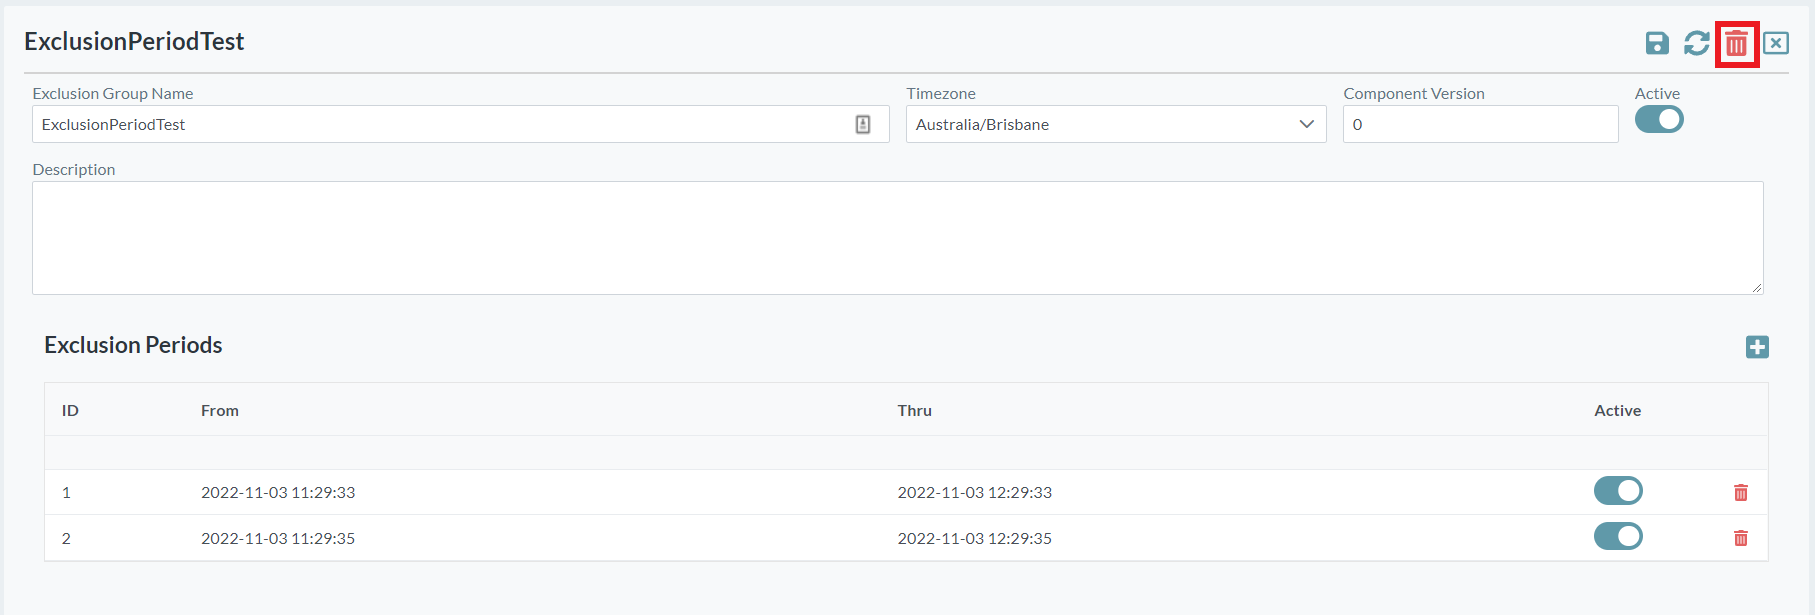Delete the ExclusionPeriodTest group via trash icon
The height and width of the screenshot is (615, 1815).
1736,44
